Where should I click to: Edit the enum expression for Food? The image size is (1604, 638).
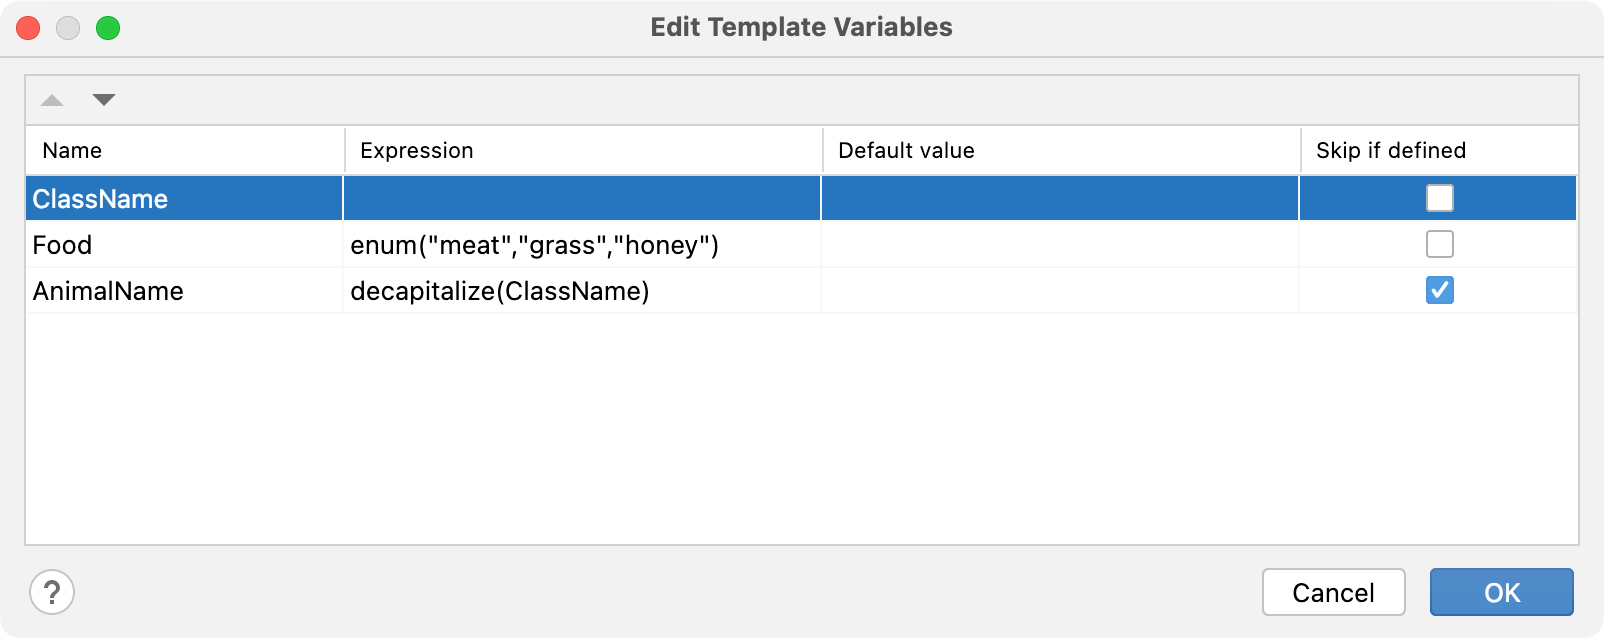(534, 245)
